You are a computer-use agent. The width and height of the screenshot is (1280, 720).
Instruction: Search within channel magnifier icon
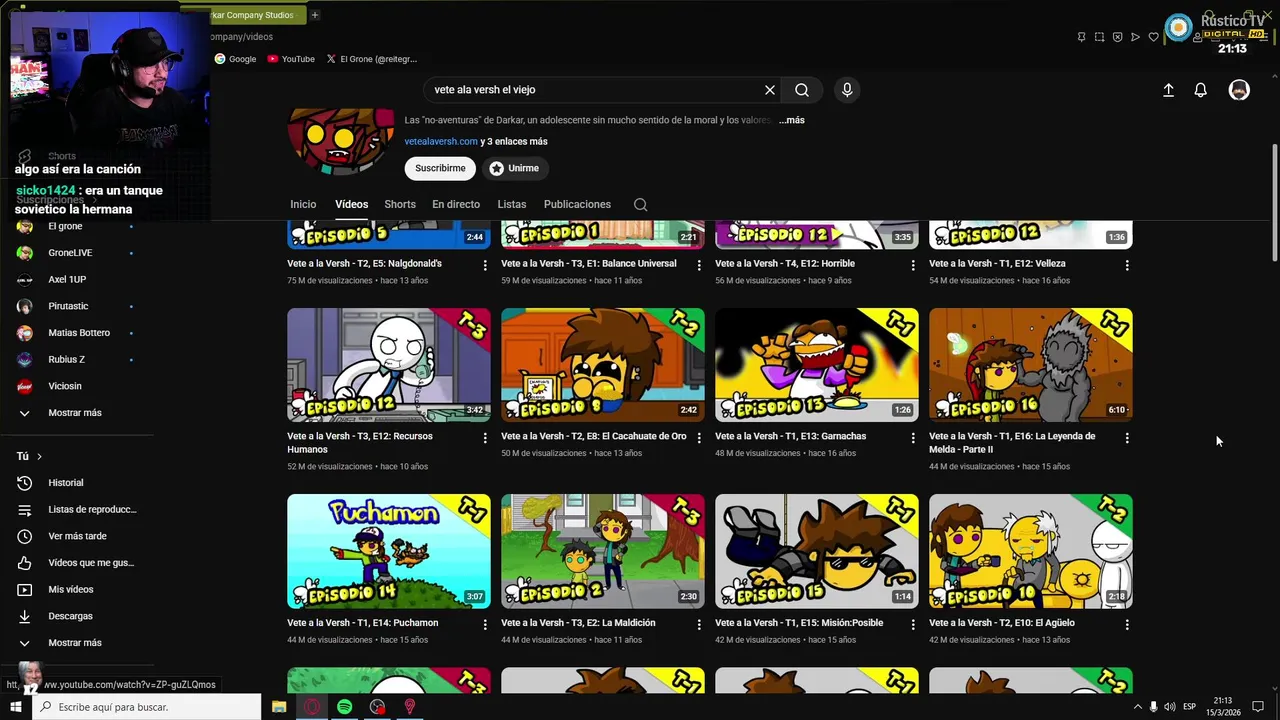[x=641, y=204]
